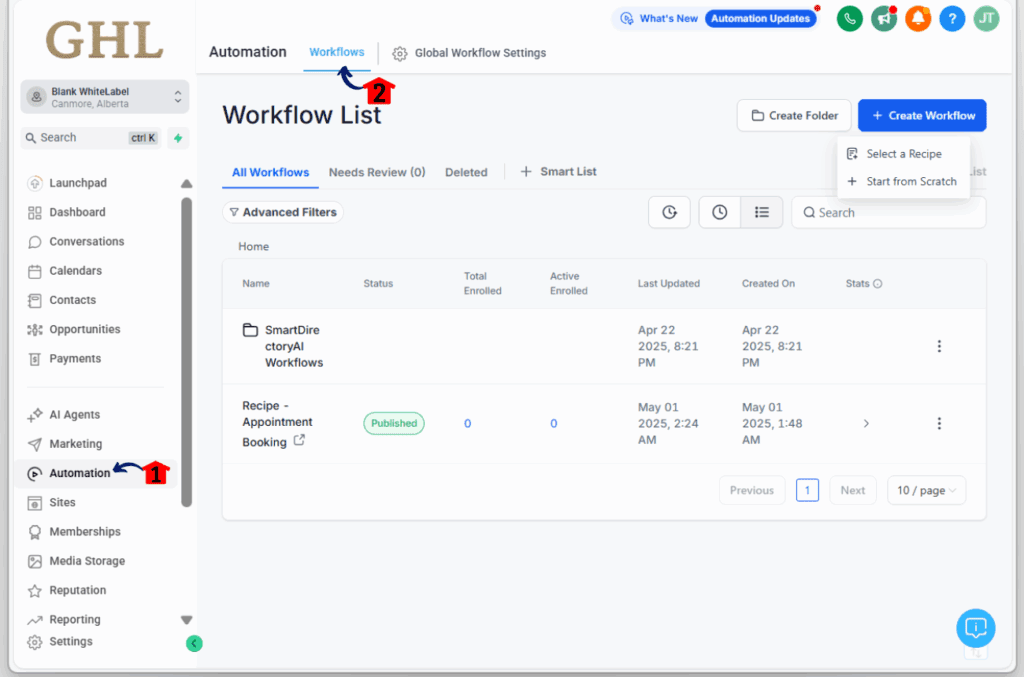Select the Deleted tab
The height and width of the screenshot is (677, 1024).
coord(466,172)
